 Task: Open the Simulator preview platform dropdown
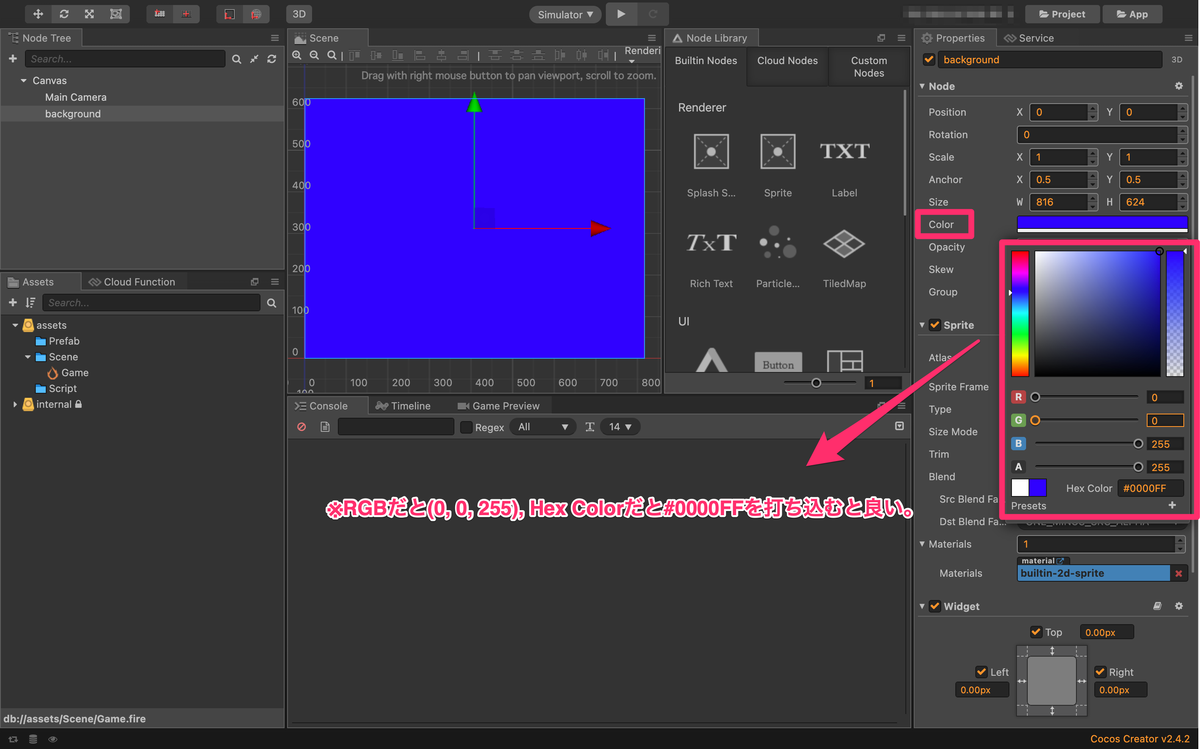[x=566, y=14]
